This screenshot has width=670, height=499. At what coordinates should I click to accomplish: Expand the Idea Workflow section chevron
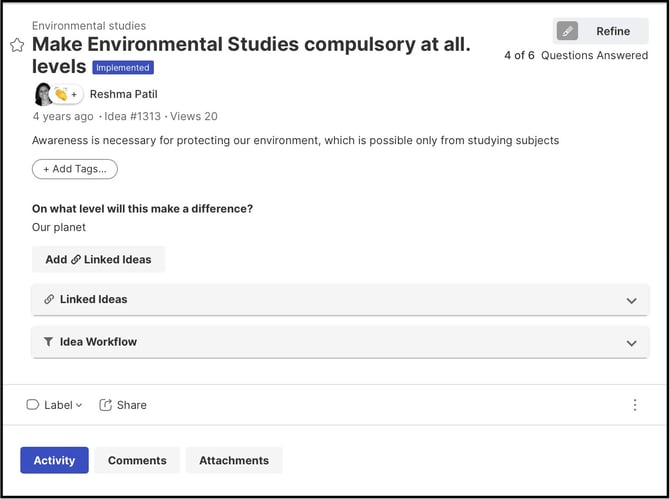point(631,342)
